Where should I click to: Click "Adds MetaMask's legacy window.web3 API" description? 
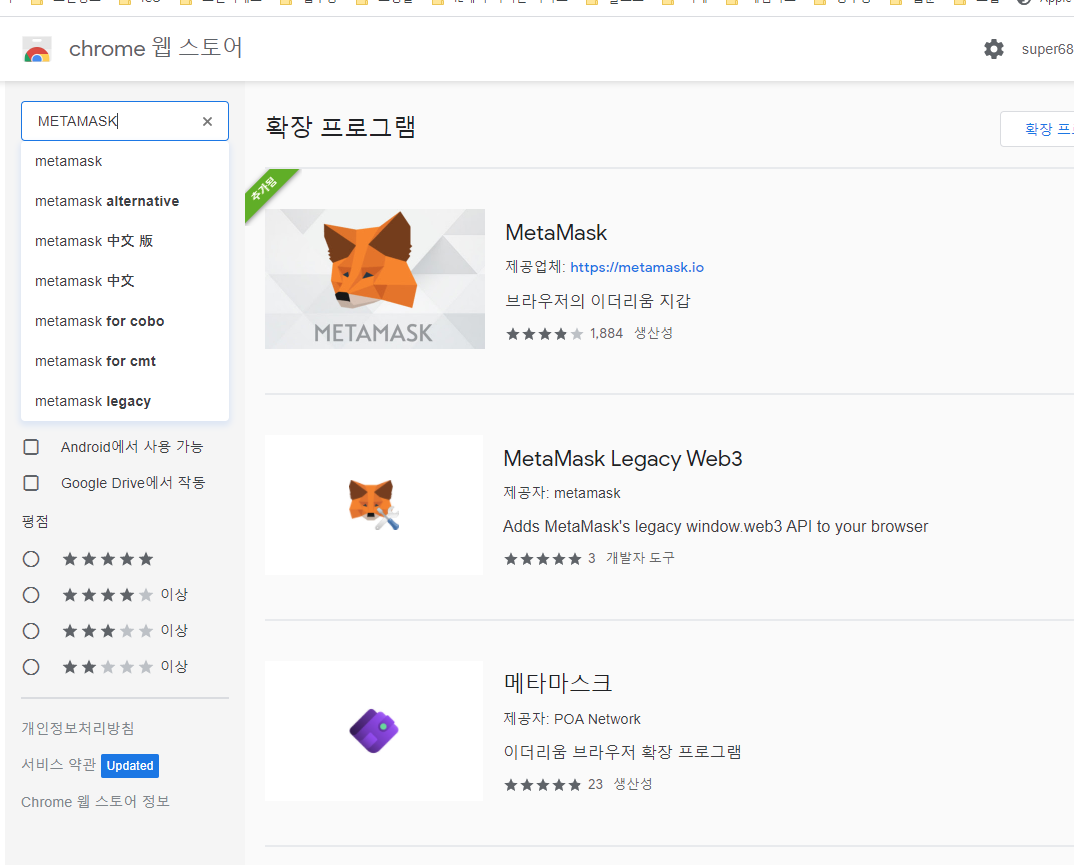click(x=716, y=527)
